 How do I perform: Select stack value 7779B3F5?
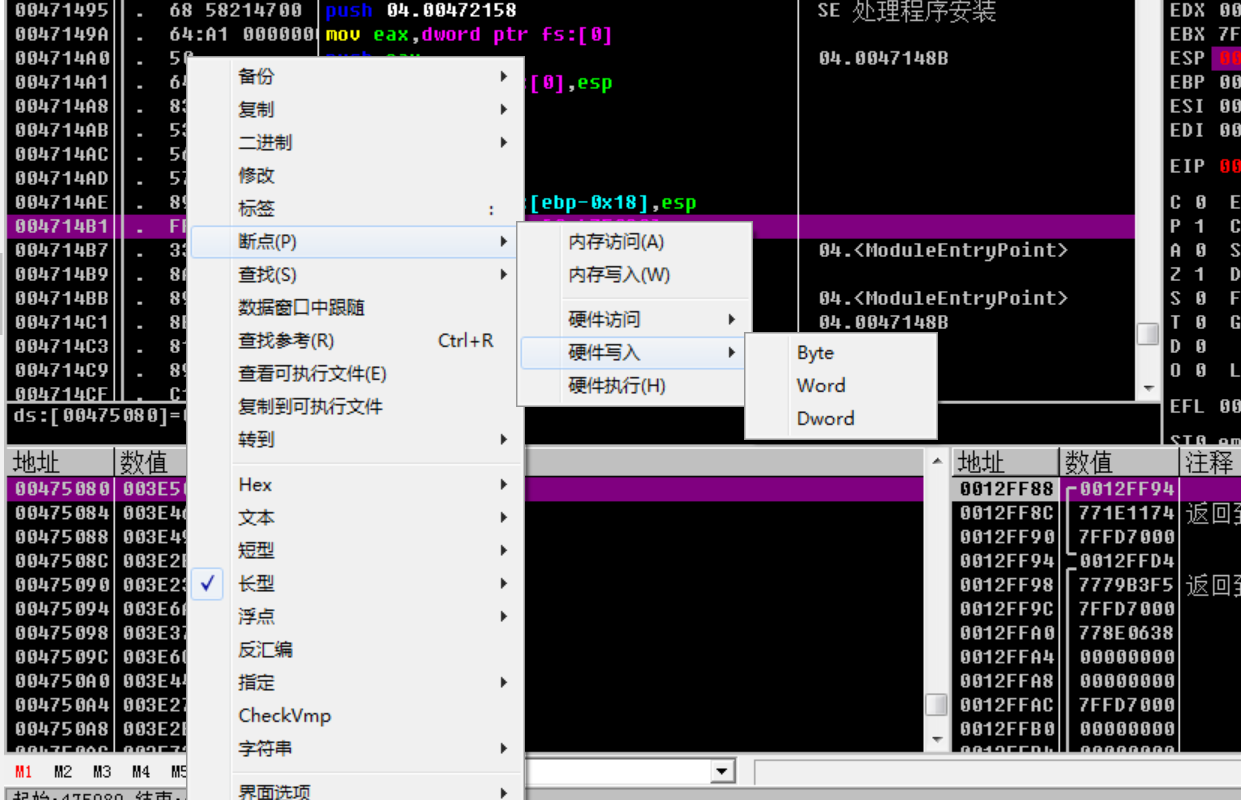1126,585
